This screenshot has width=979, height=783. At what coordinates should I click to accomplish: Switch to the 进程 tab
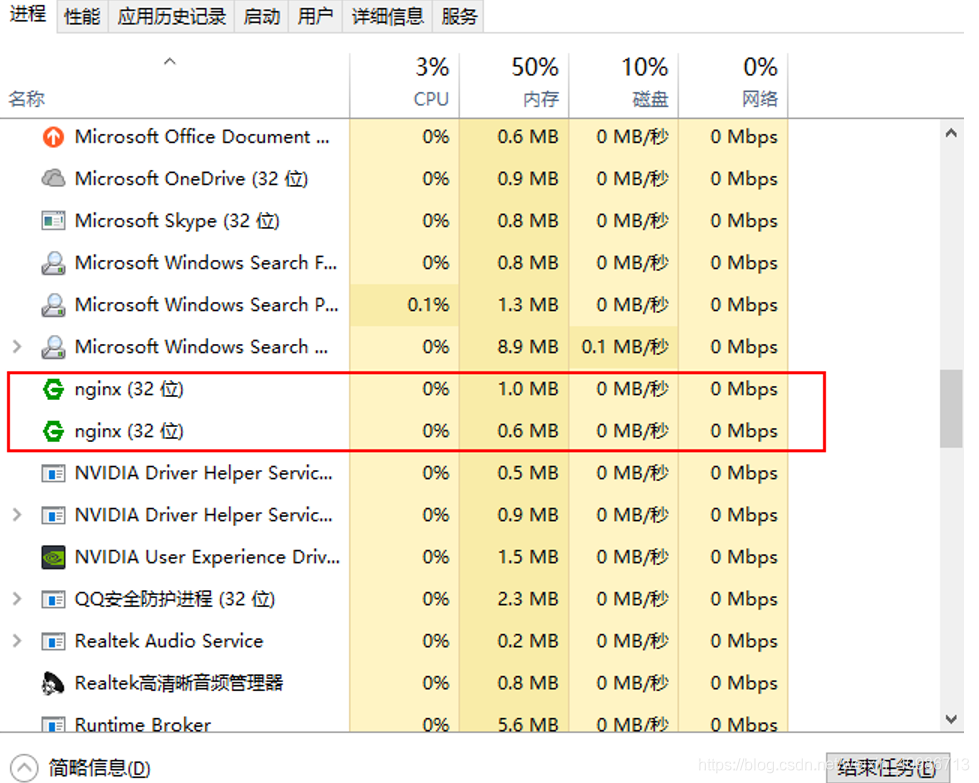click(28, 14)
